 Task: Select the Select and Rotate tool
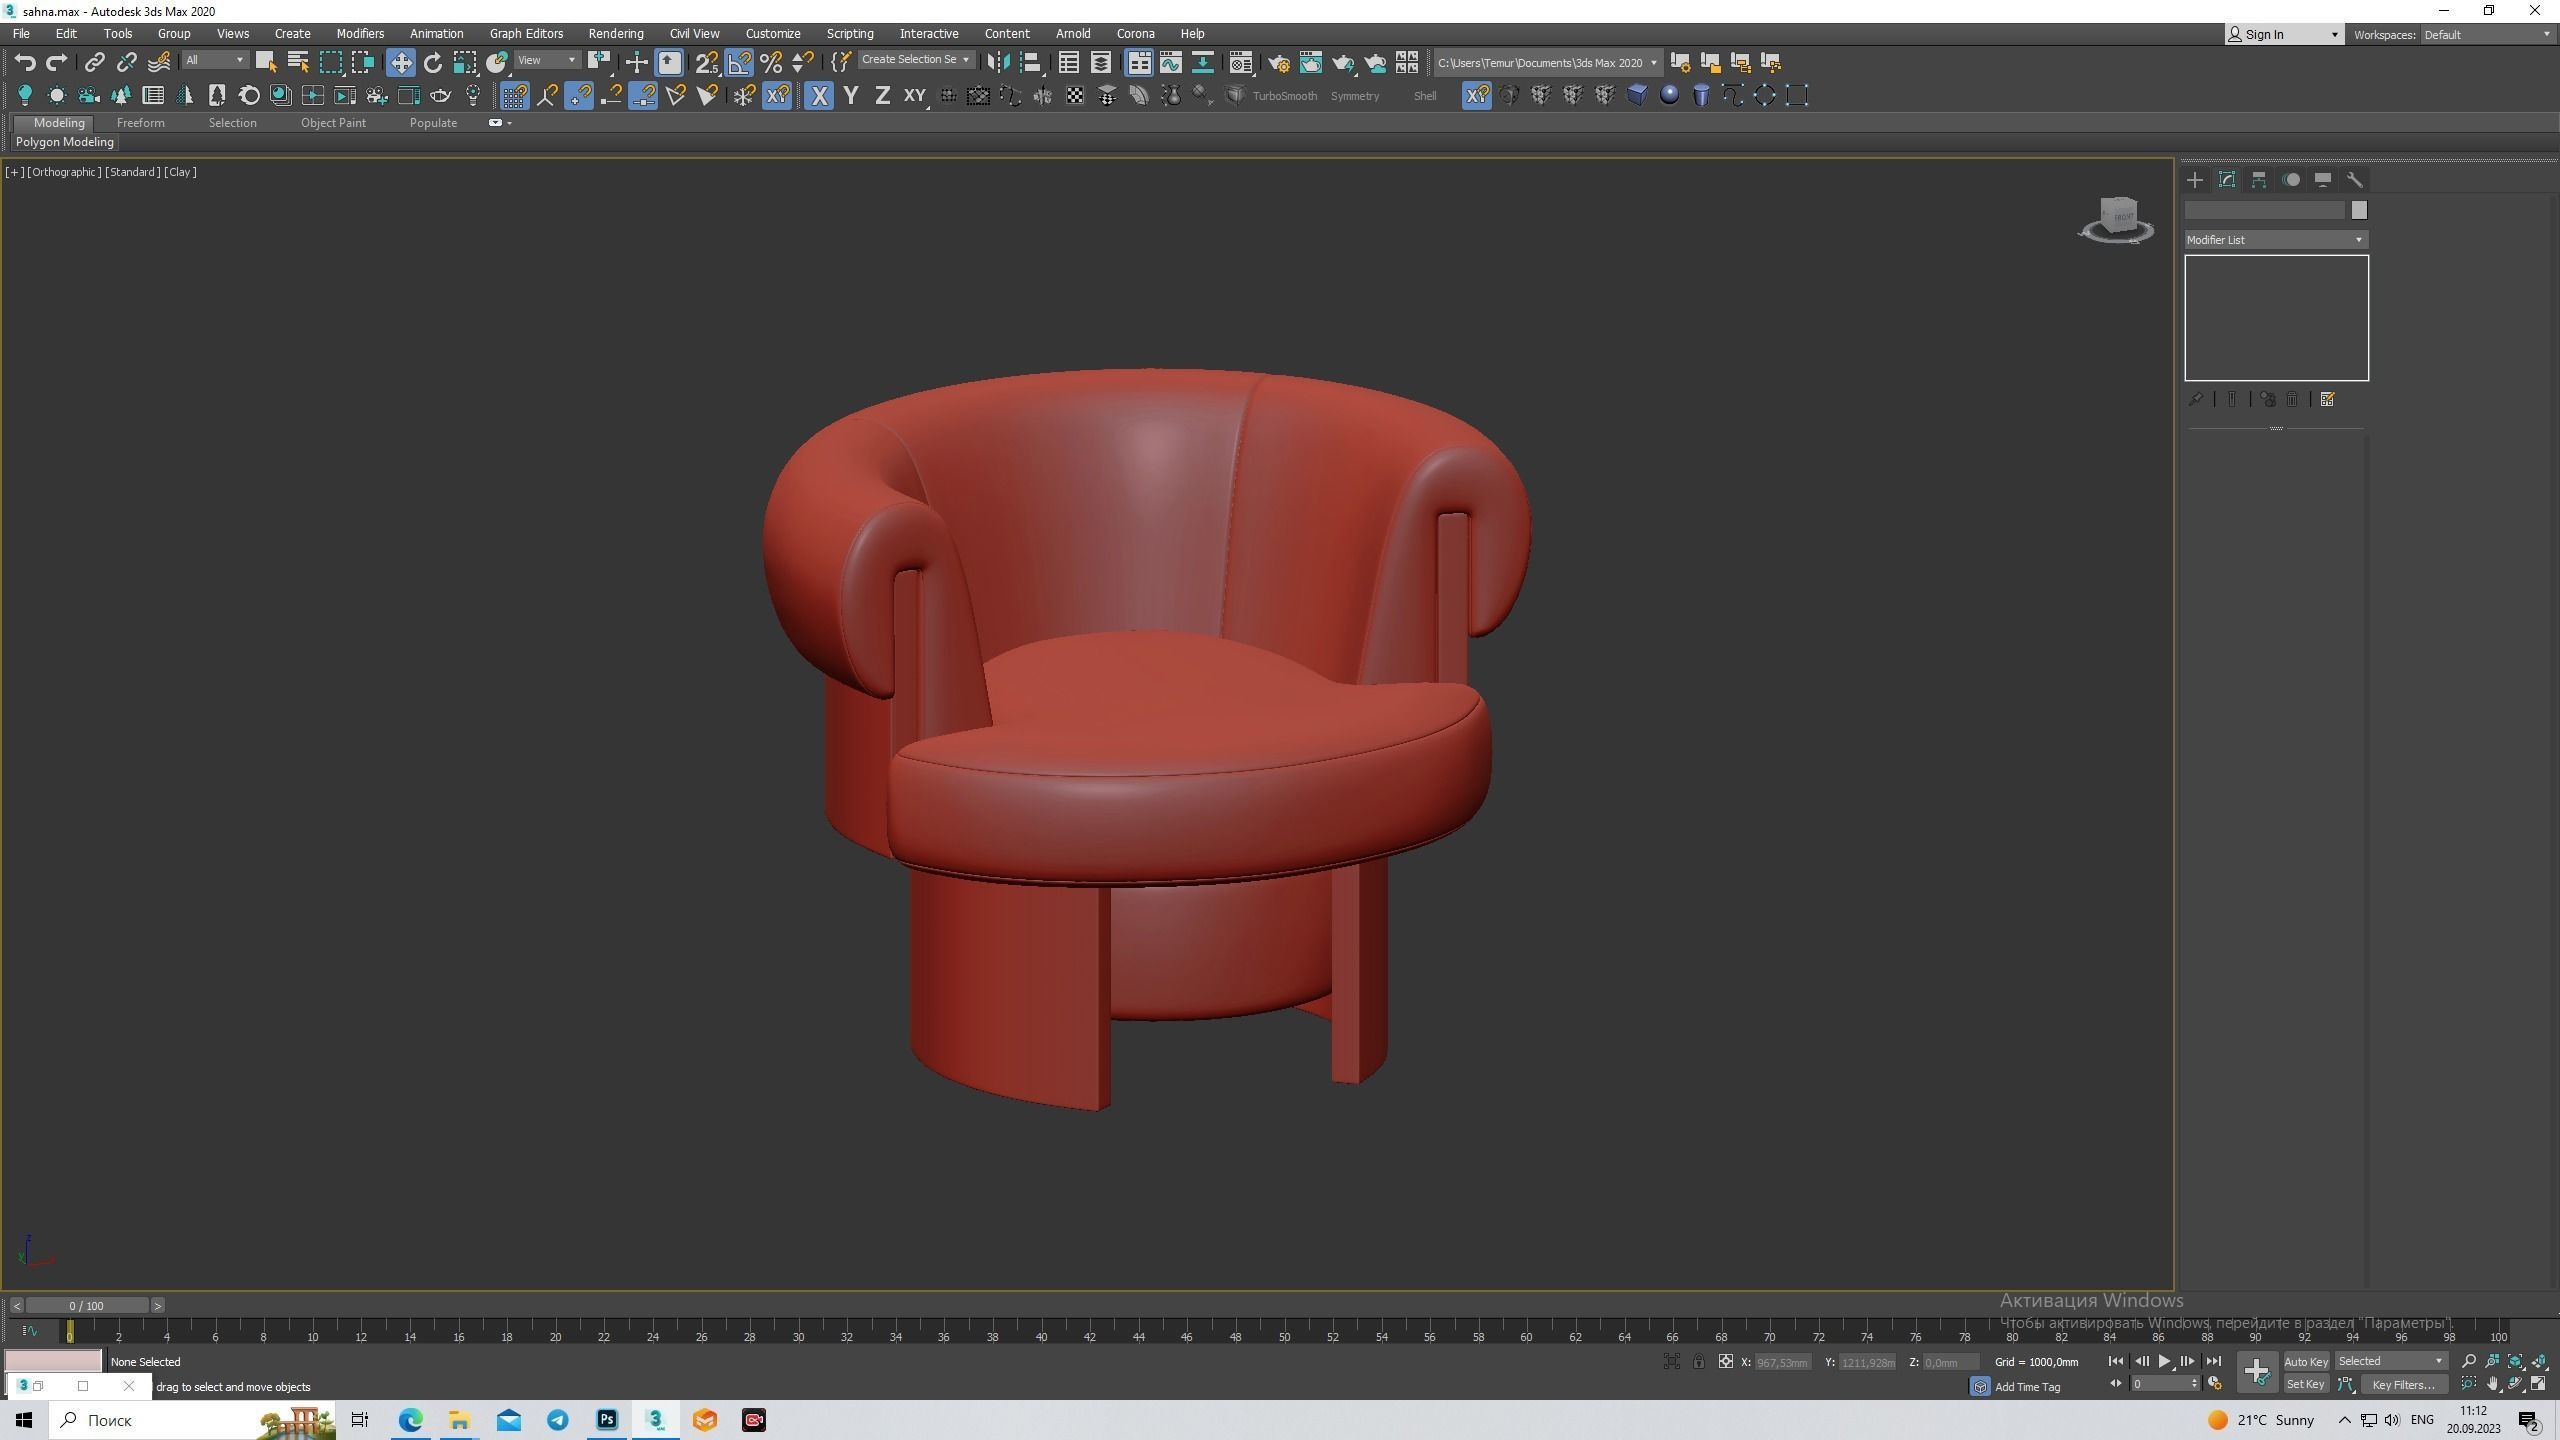(x=432, y=63)
